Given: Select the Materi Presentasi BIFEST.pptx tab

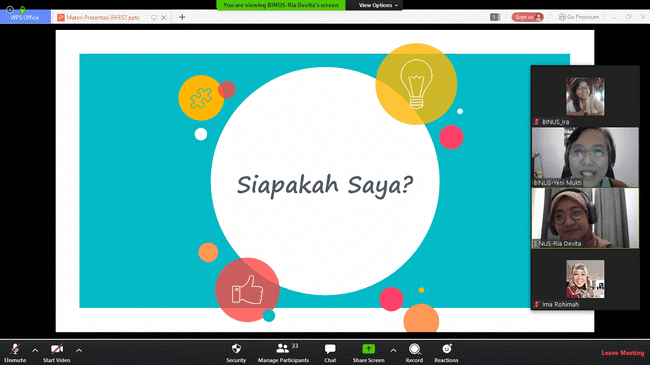Looking at the screenshot, I should (x=102, y=17).
